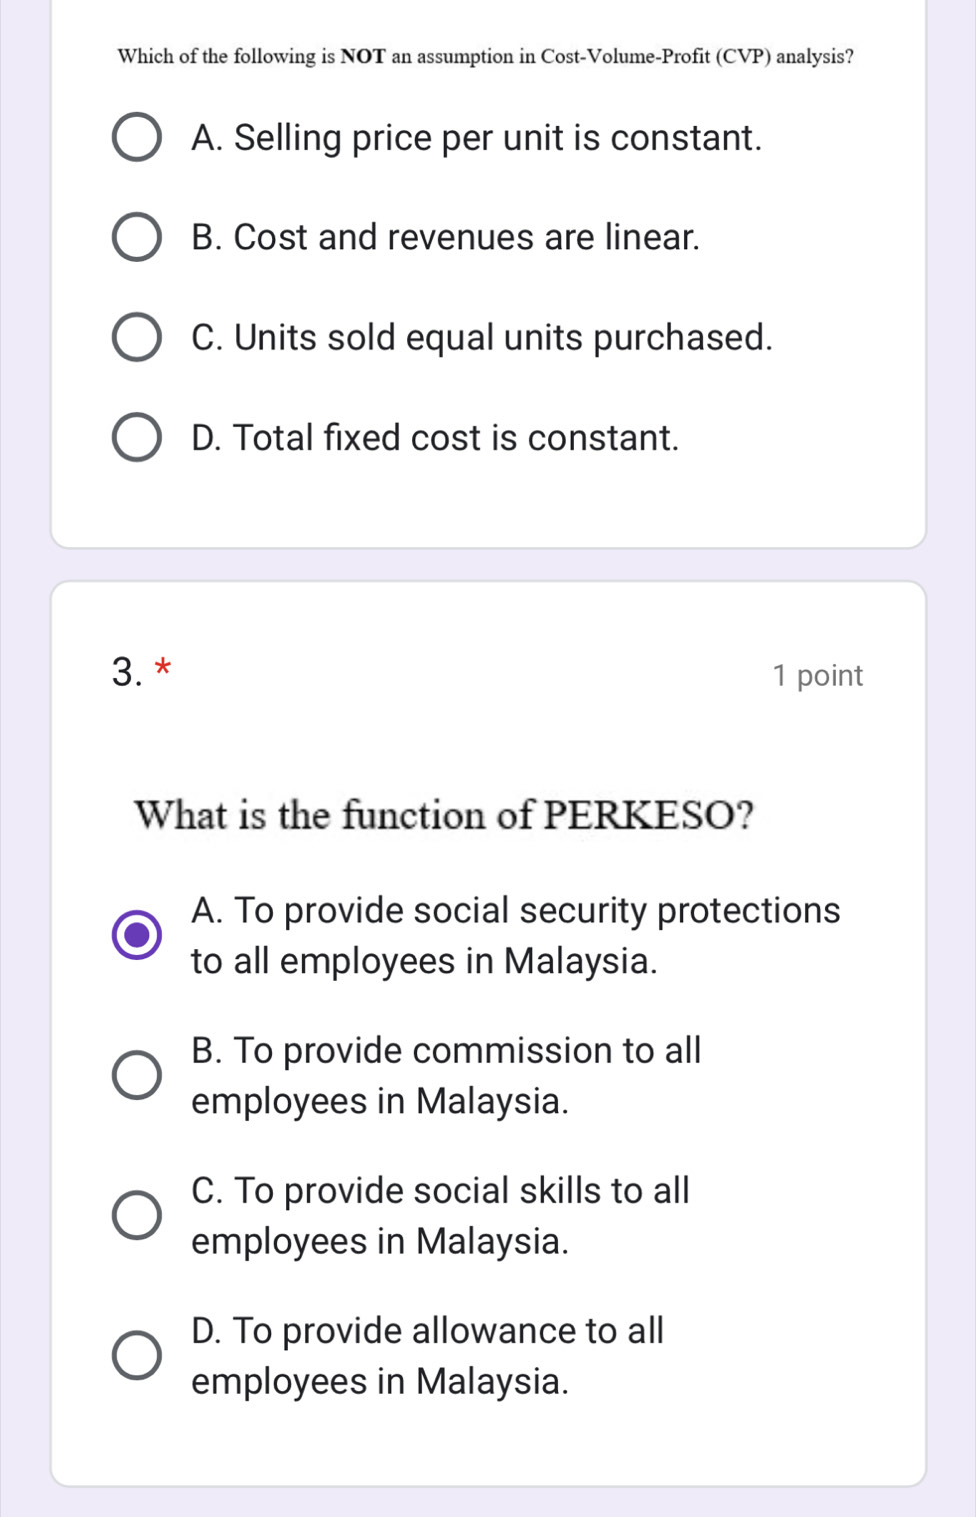Click the 'A. Selling price per unit is constant.' label

click(476, 138)
